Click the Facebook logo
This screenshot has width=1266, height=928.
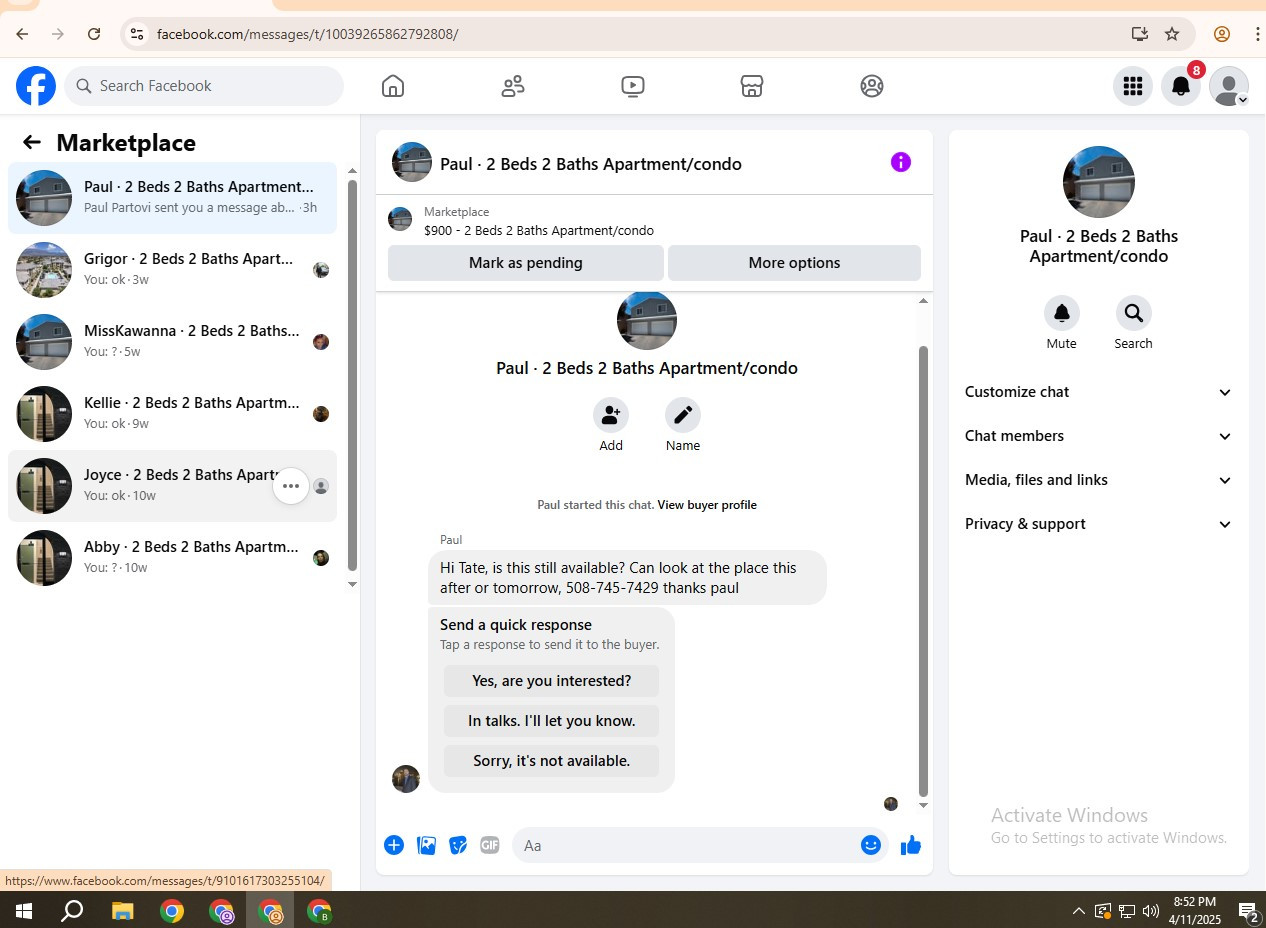click(x=36, y=86)
